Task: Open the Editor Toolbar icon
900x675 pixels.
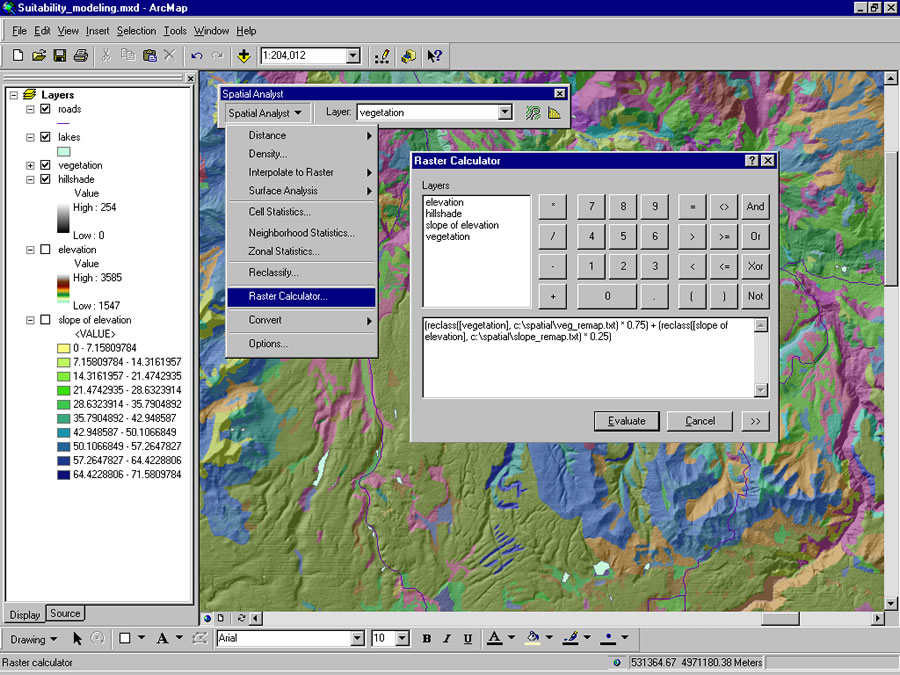Action: pos(381,56)
